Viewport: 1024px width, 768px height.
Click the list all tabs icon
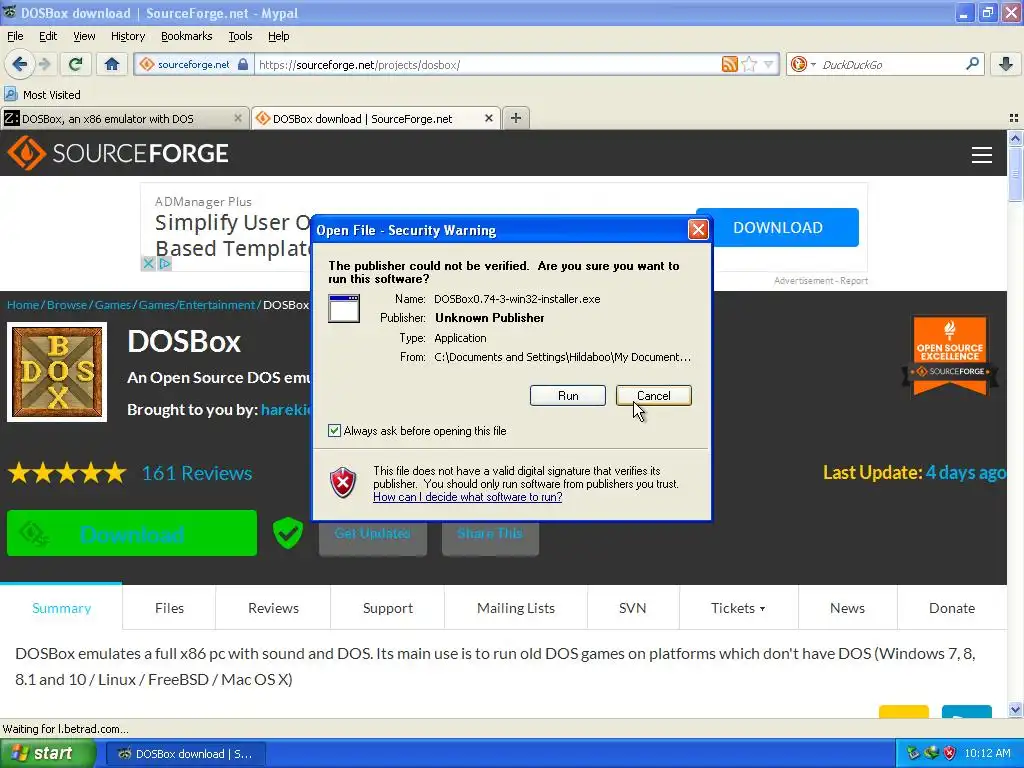pos(1014,118)
